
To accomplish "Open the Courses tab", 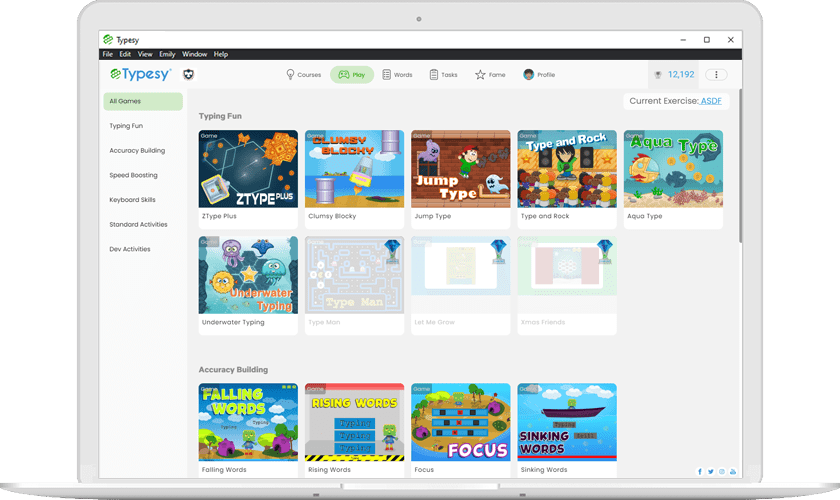I will tap(303, 74).
